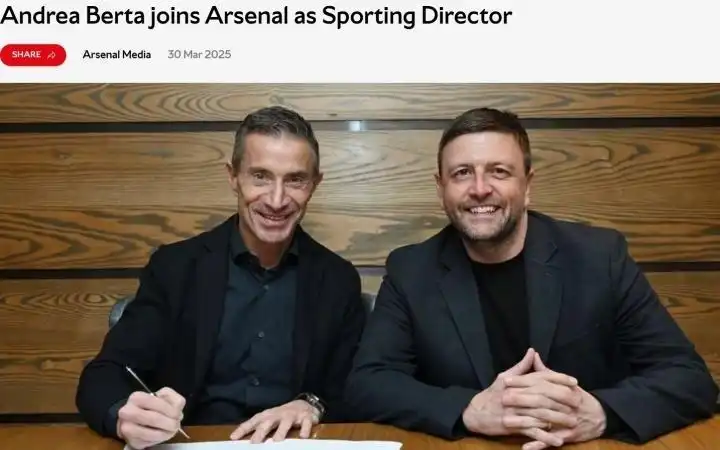This screenshot has width=720, height=450.
Task: Open the article's main photo
Action: [360, 266]
